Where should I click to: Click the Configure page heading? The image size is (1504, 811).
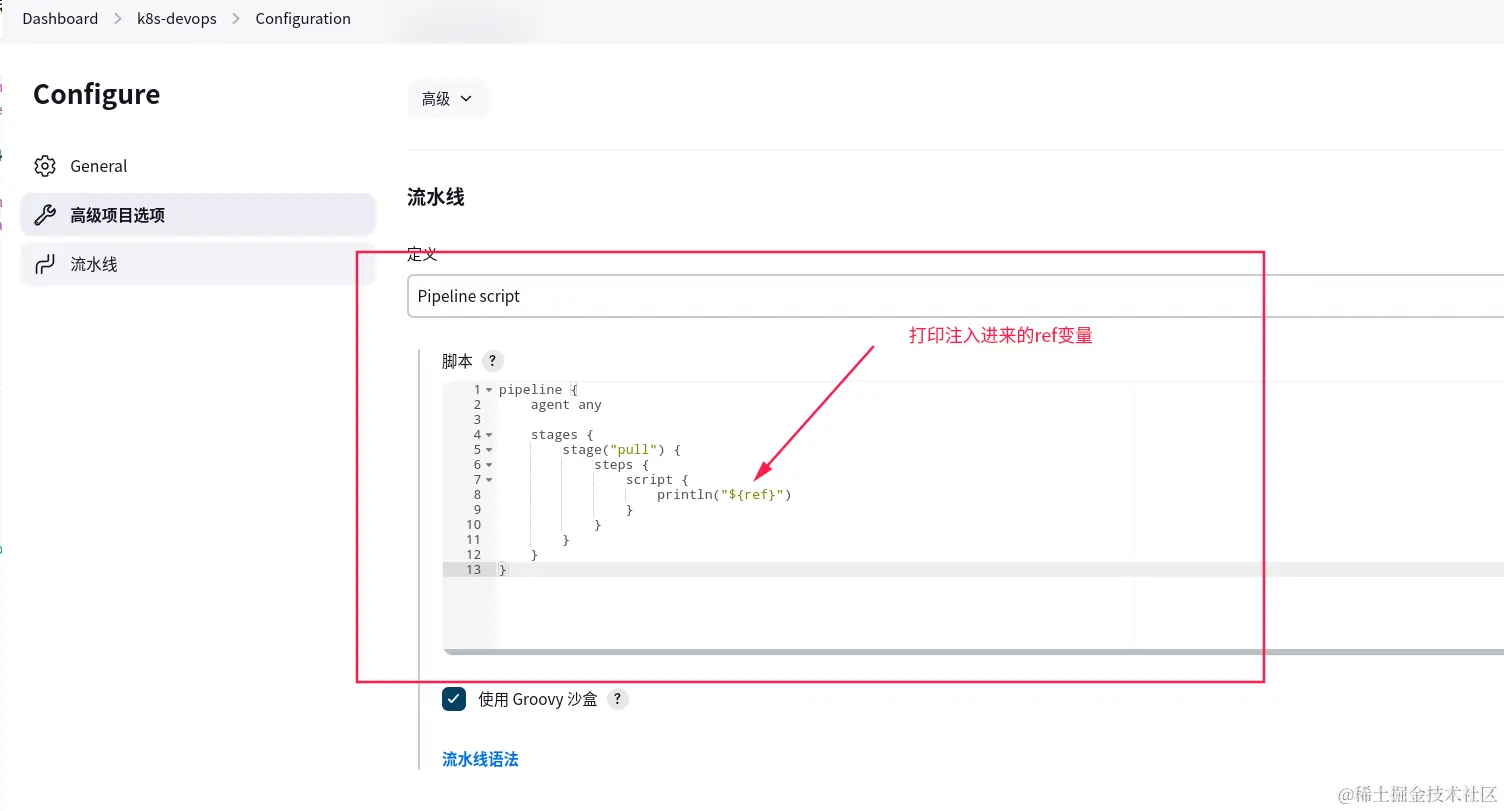[x=96, y=94]
